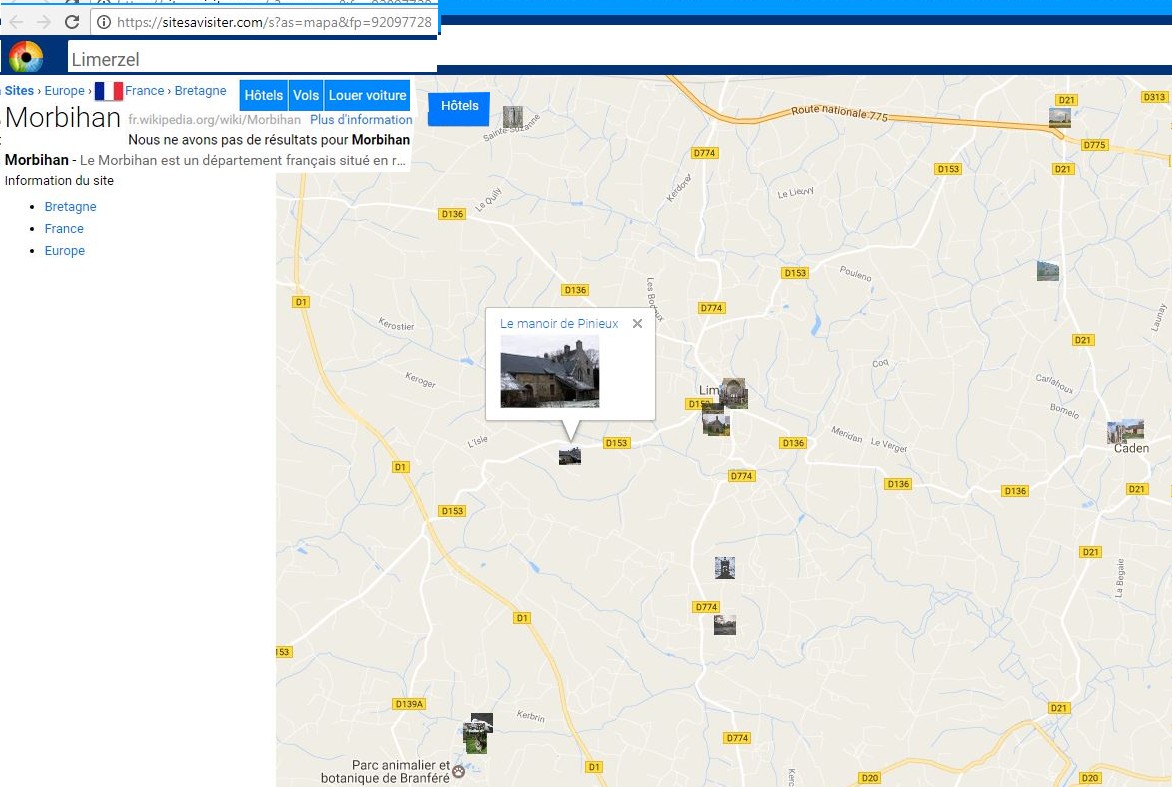Click the Parc animalier et botanique de Branféré label
This screenshot has width=1172, height=787.
click(x=385, y=771)
